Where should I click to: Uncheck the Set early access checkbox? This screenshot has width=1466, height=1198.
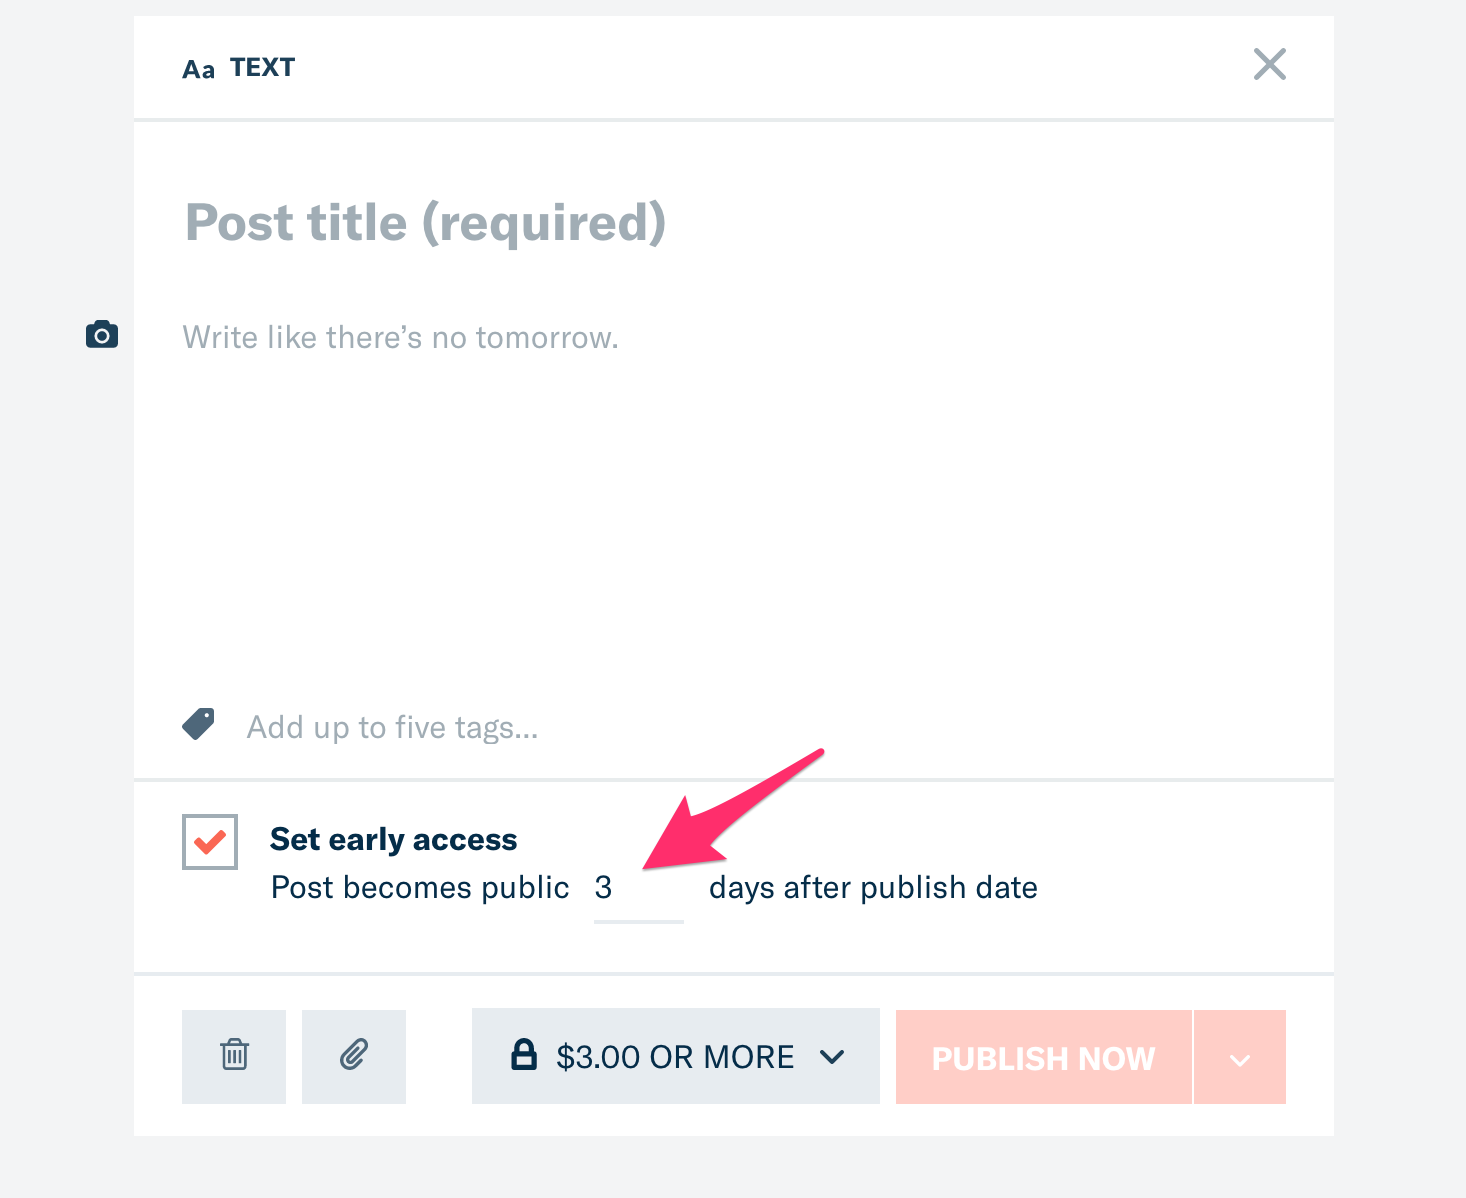pos(210,842)
